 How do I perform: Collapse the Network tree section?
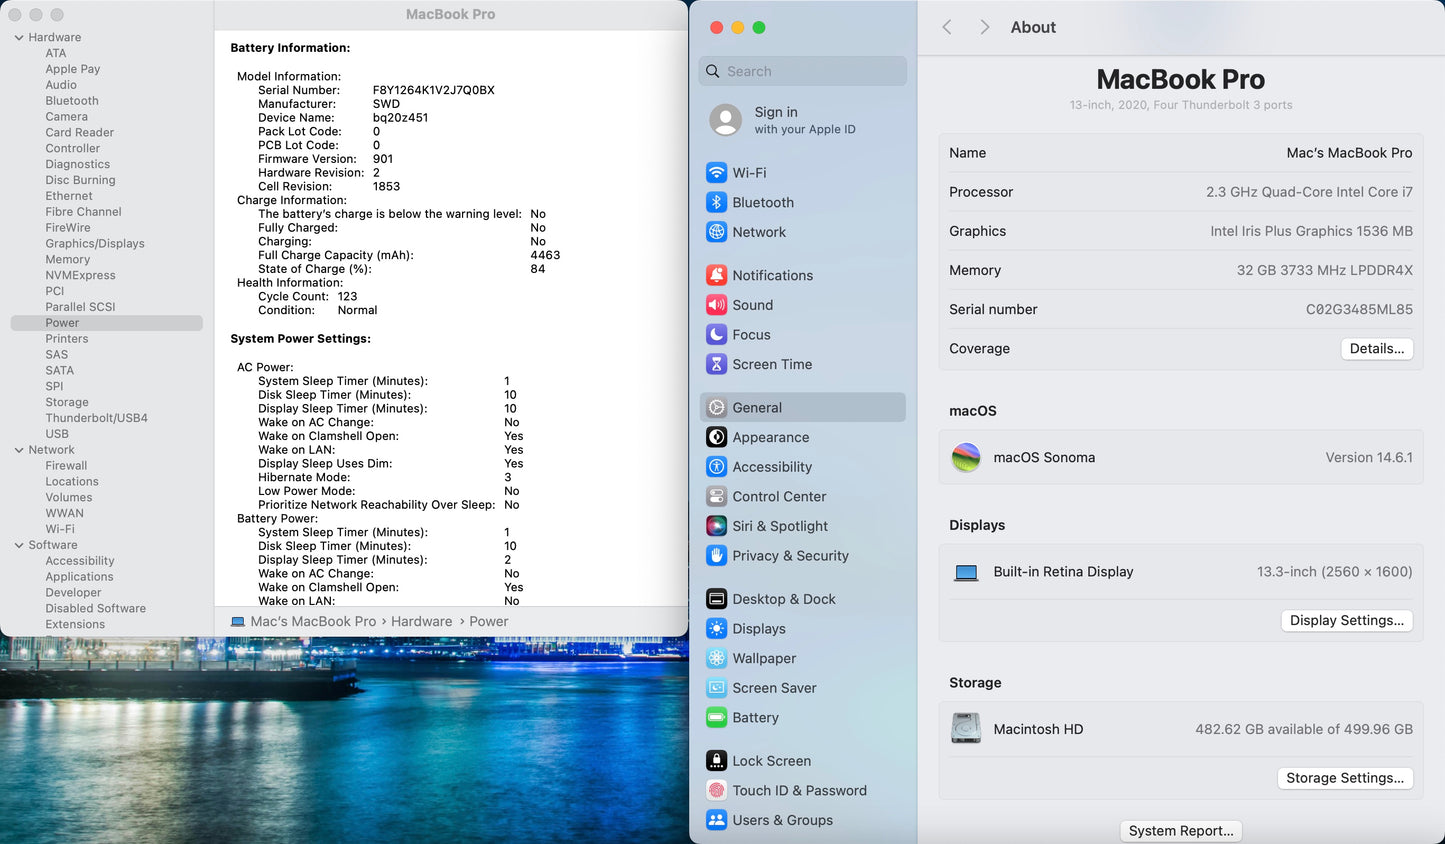[x=19, y=450]
